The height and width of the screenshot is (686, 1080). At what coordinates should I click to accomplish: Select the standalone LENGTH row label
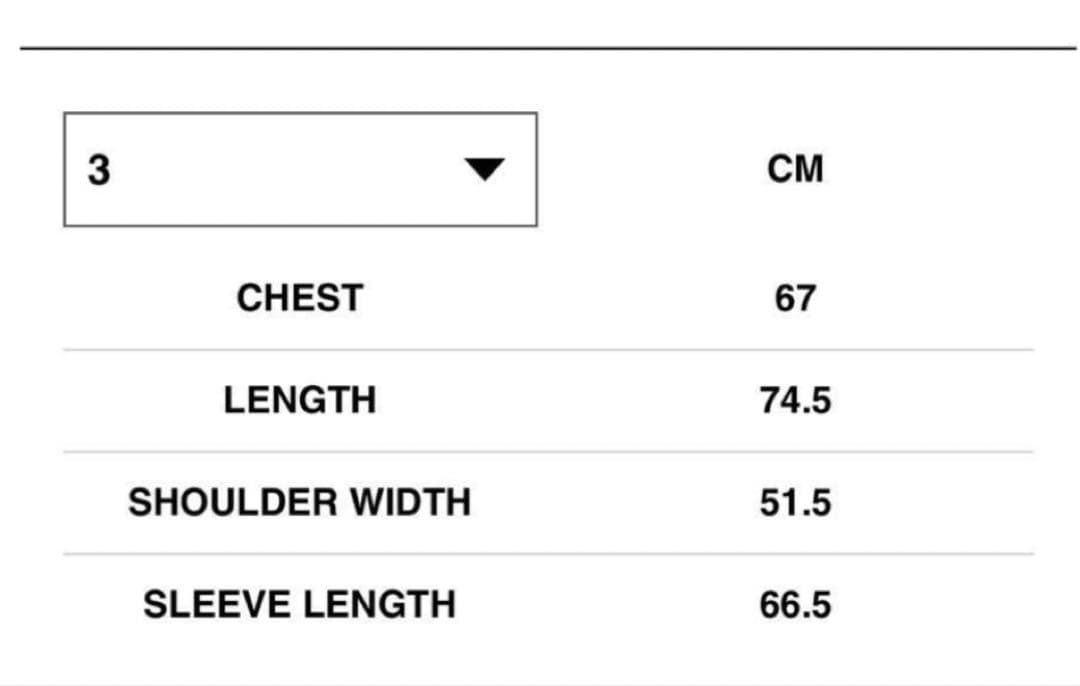coord(299,400)
